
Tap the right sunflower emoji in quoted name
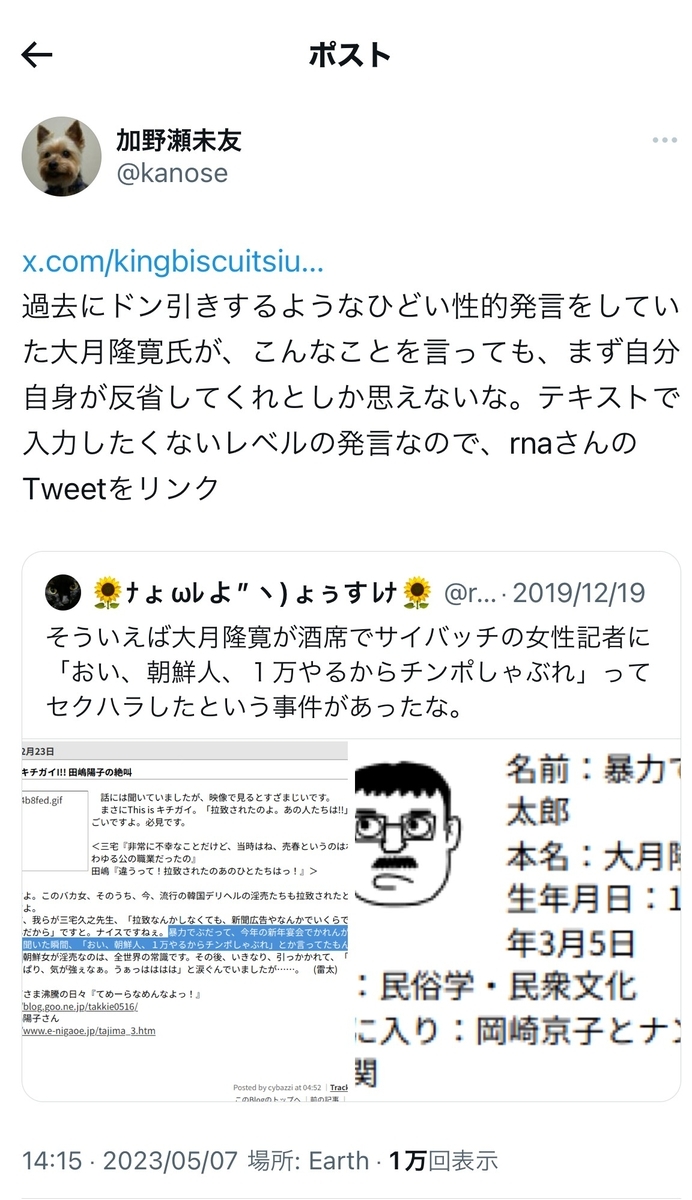click(x=418, y=593)
